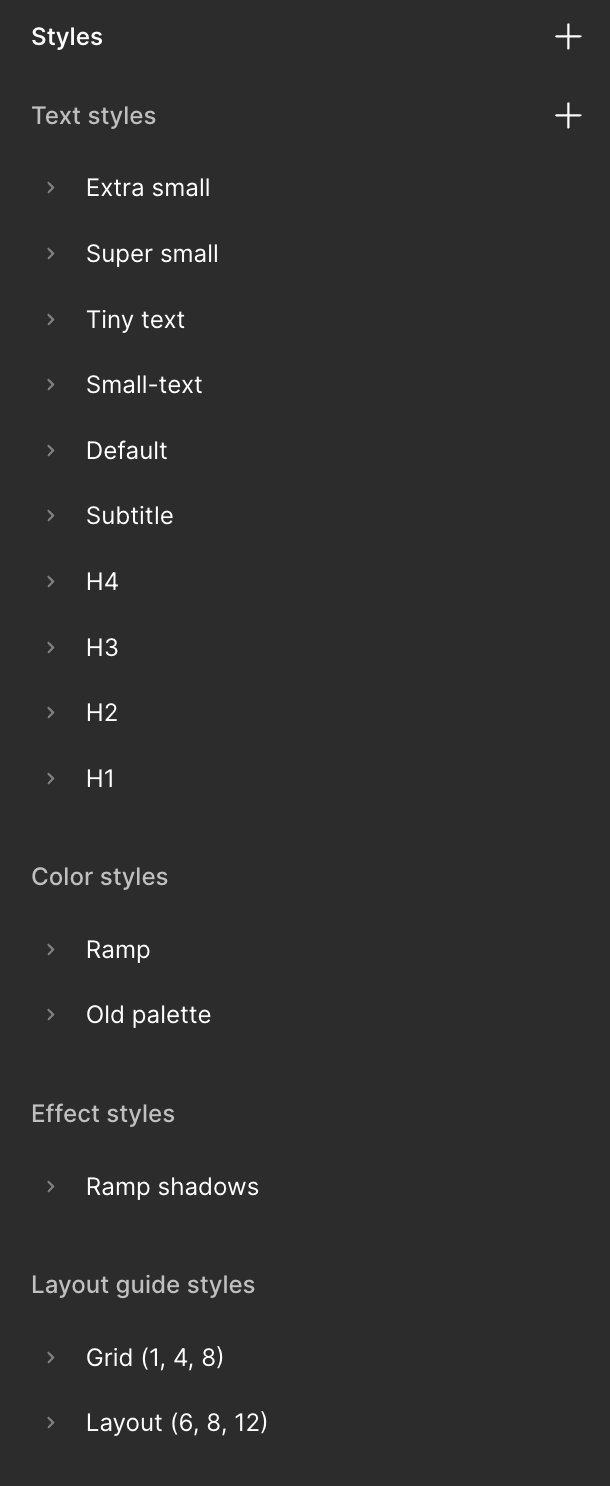Click the Effect styles section heading
The height and width of the screenshot is (1486, 610).
(103, 1114)
